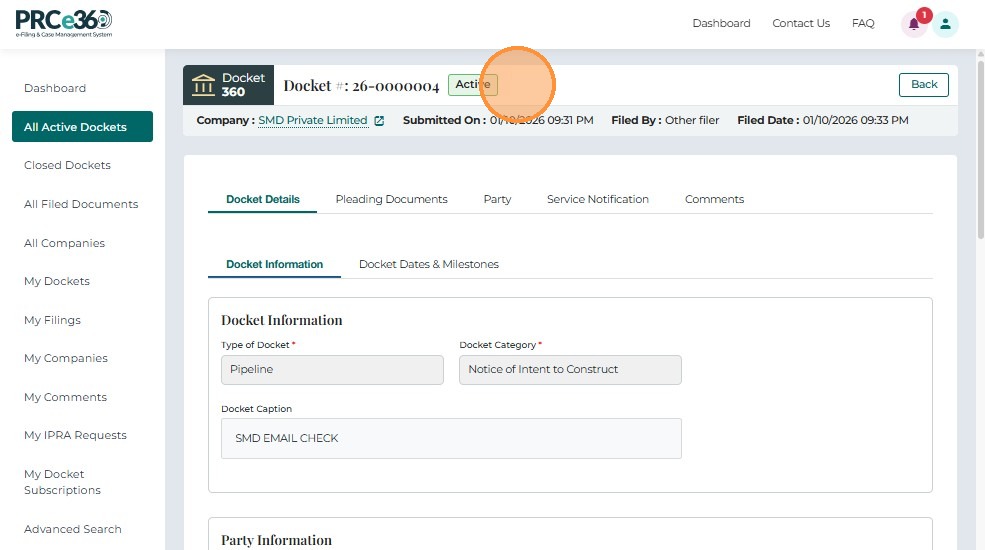985x550 pixels.
Task: Open the FAQ page
Action: pos(863,23)
